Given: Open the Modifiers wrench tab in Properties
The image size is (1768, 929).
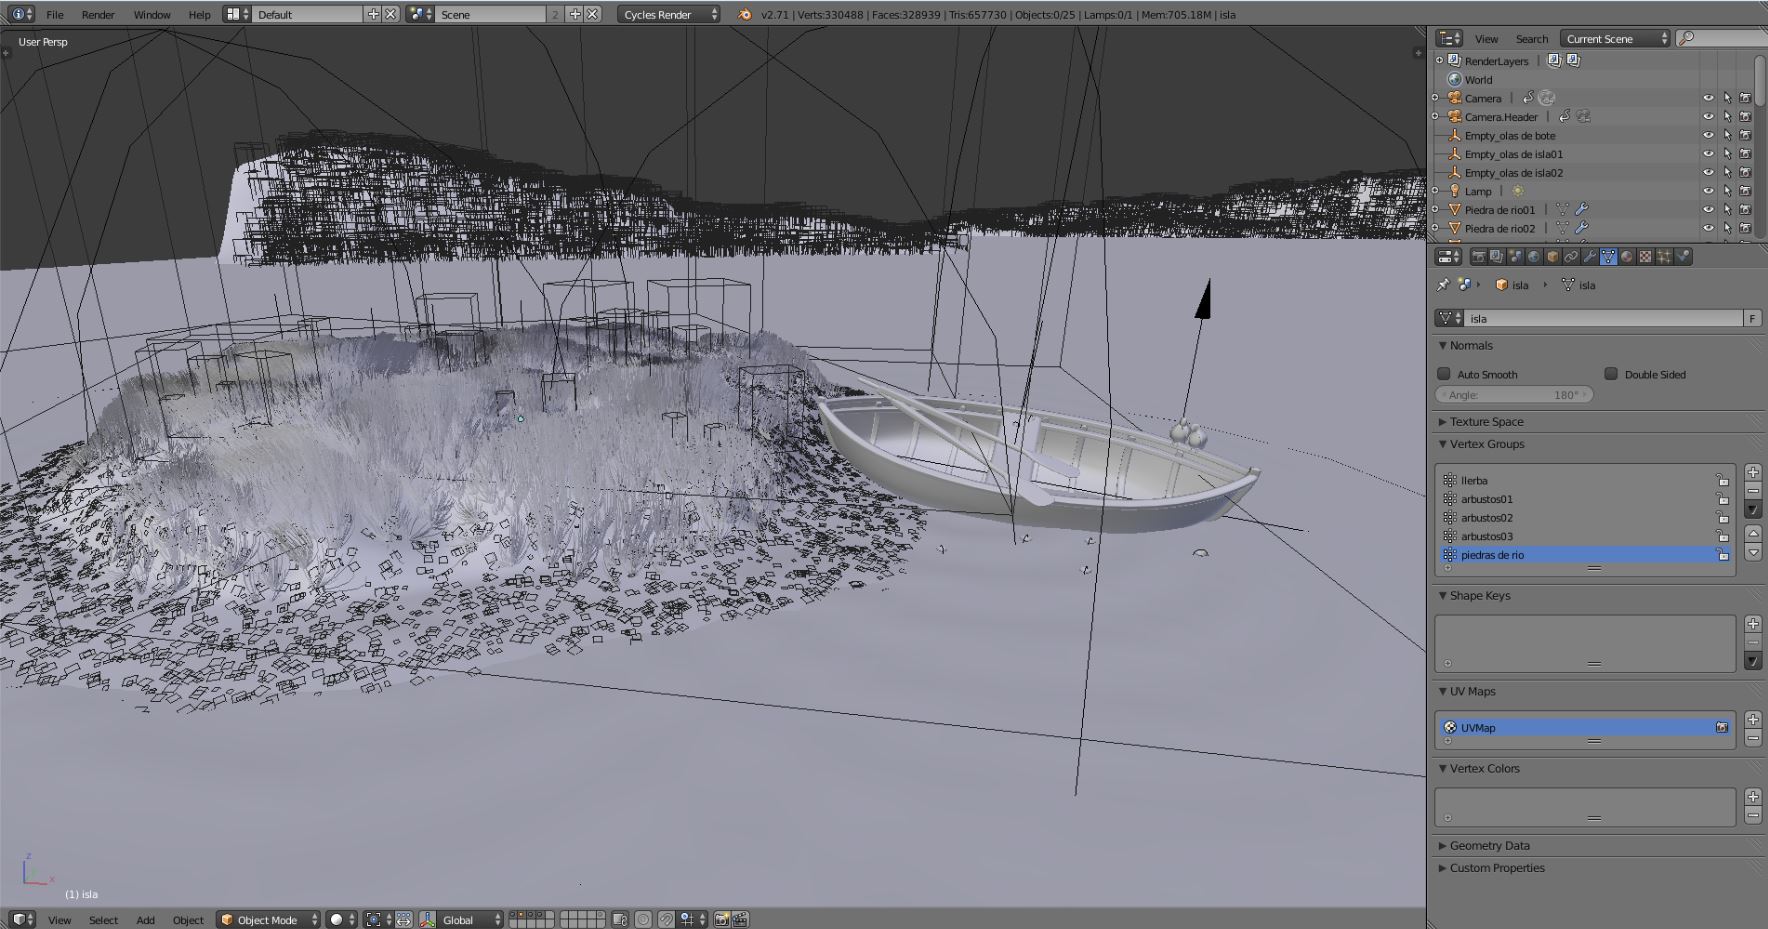Looking at the screenshot, I should pyautogui.click(x=1589, y=257).
